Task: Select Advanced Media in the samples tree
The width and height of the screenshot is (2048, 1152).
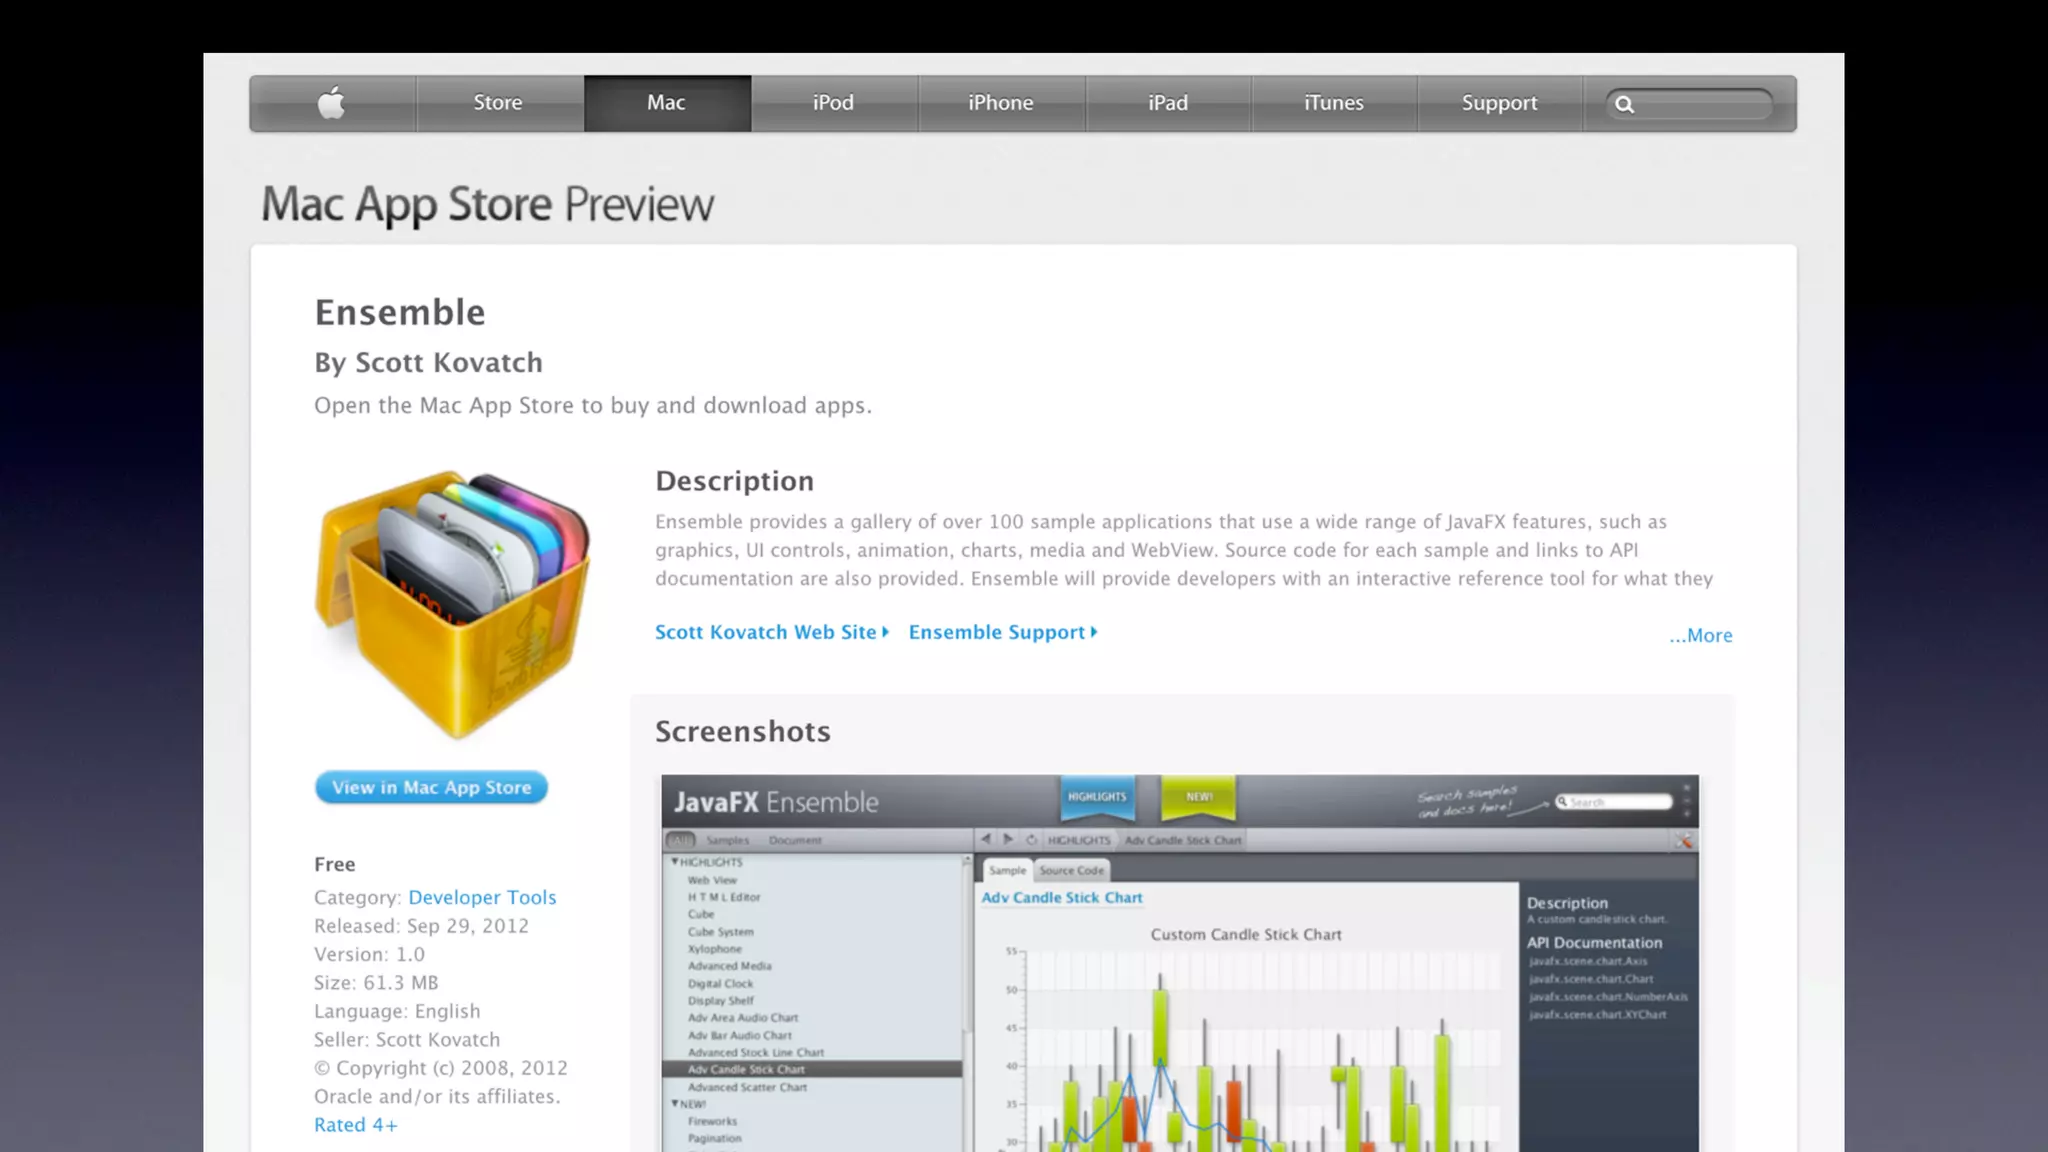Action: pos(729,966)
